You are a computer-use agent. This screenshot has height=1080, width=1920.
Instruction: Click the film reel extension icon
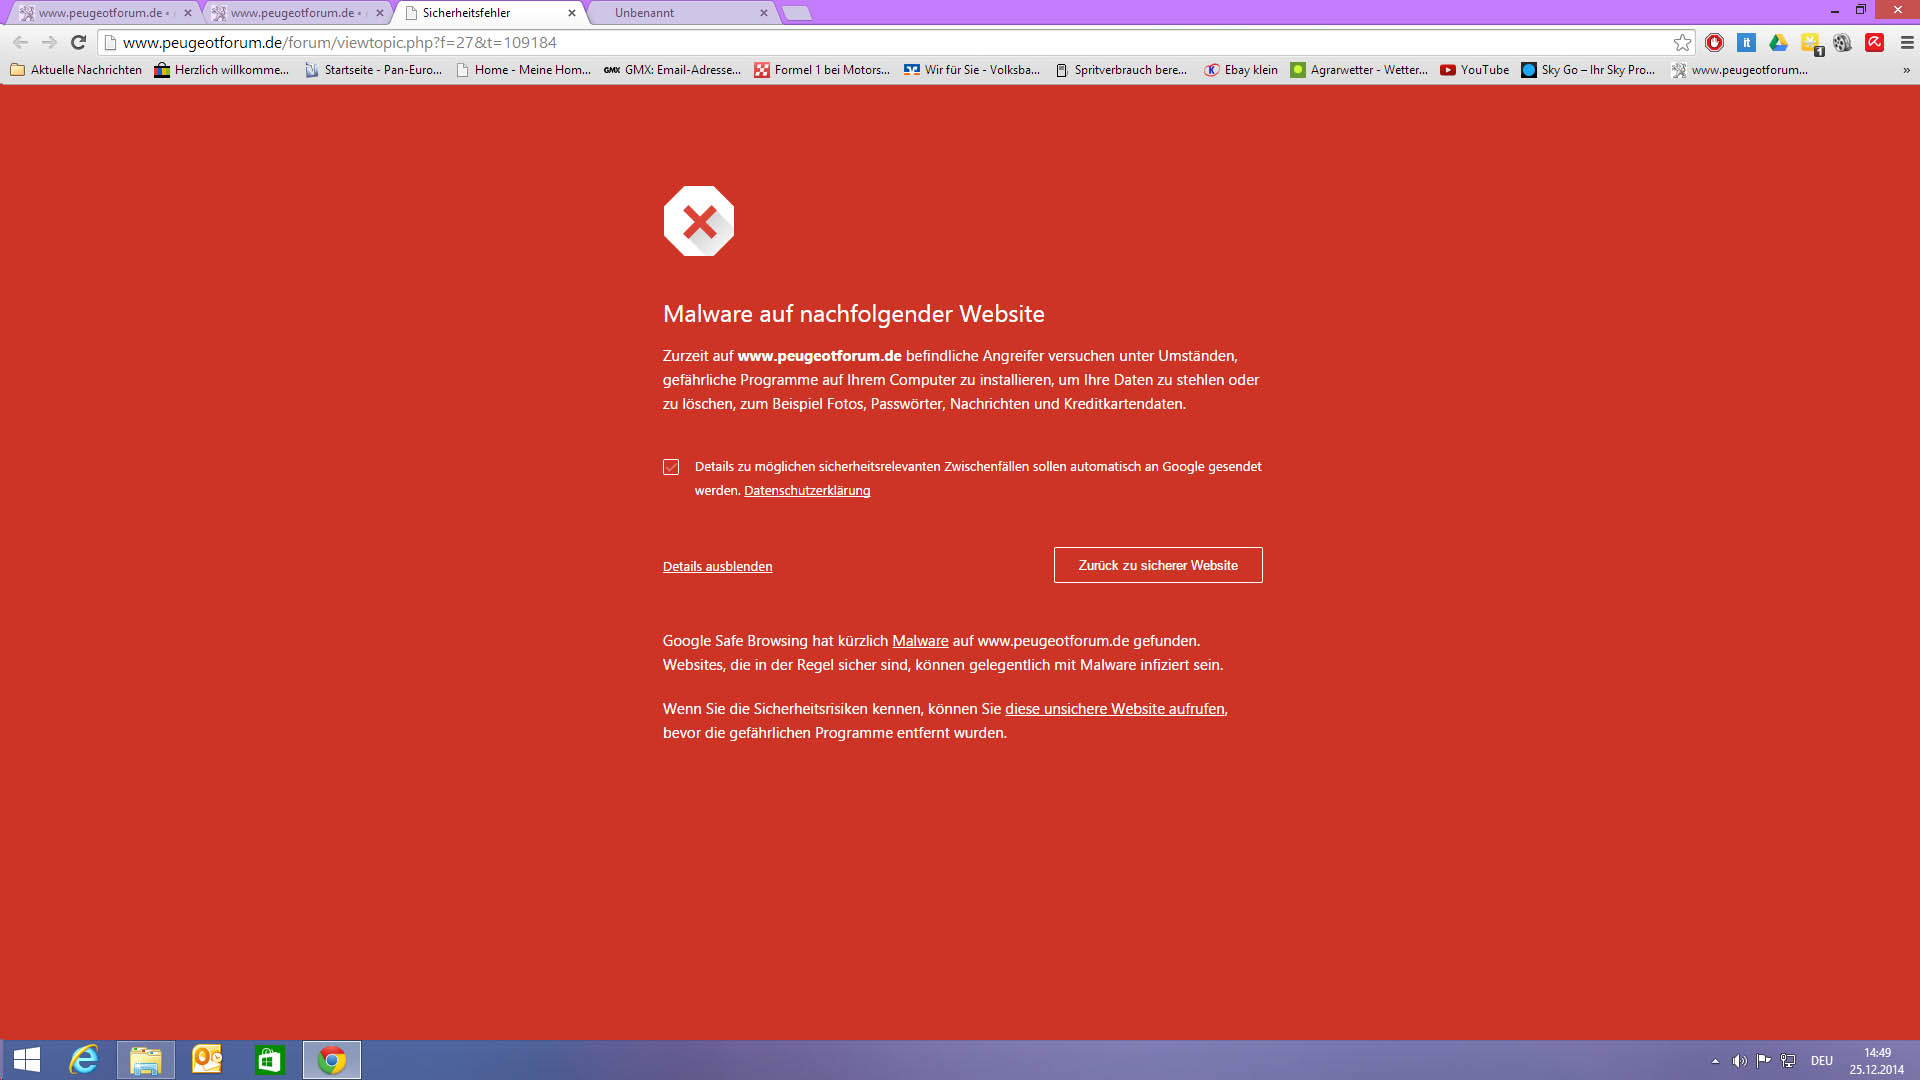pos(1842,42)
